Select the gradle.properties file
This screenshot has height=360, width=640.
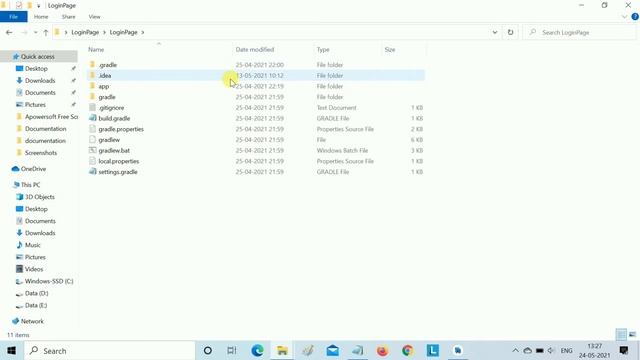click(x=256, y=129)
